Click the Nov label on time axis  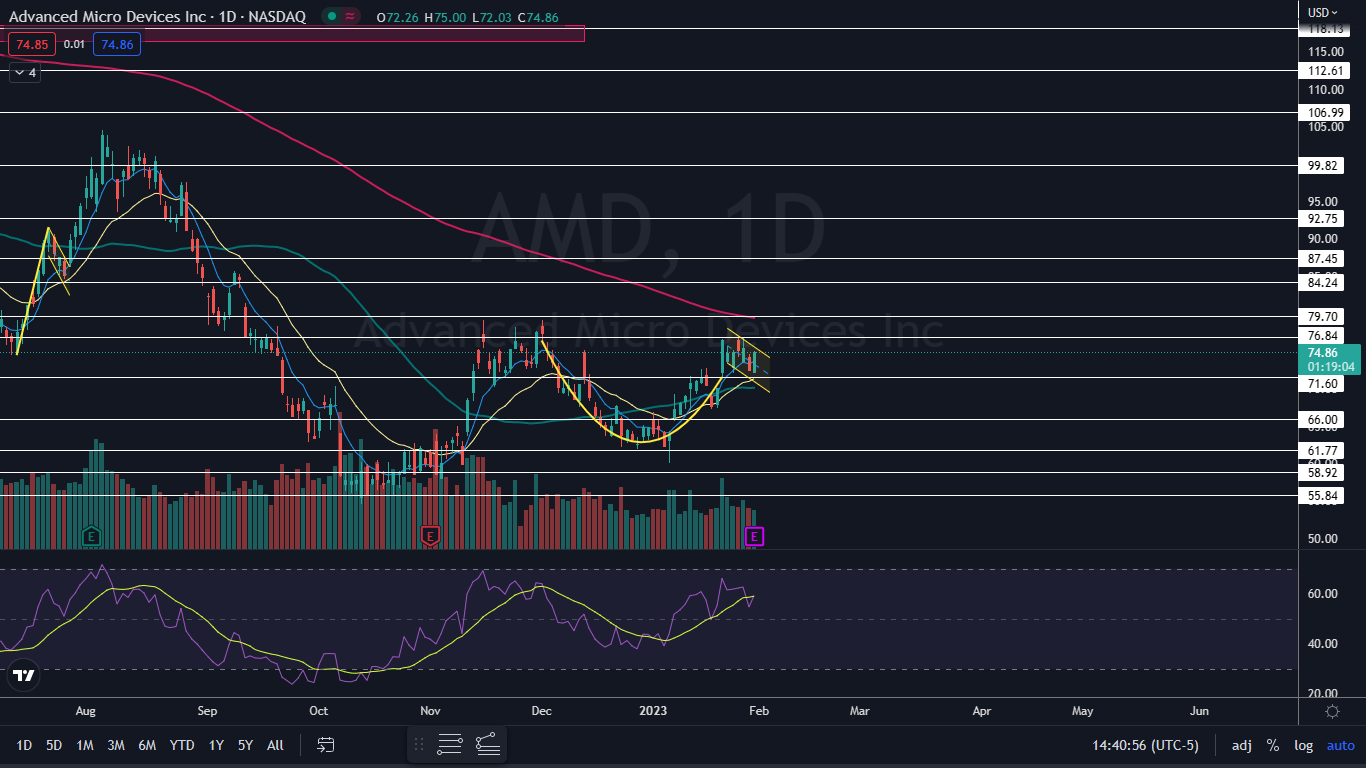(430, 711)
